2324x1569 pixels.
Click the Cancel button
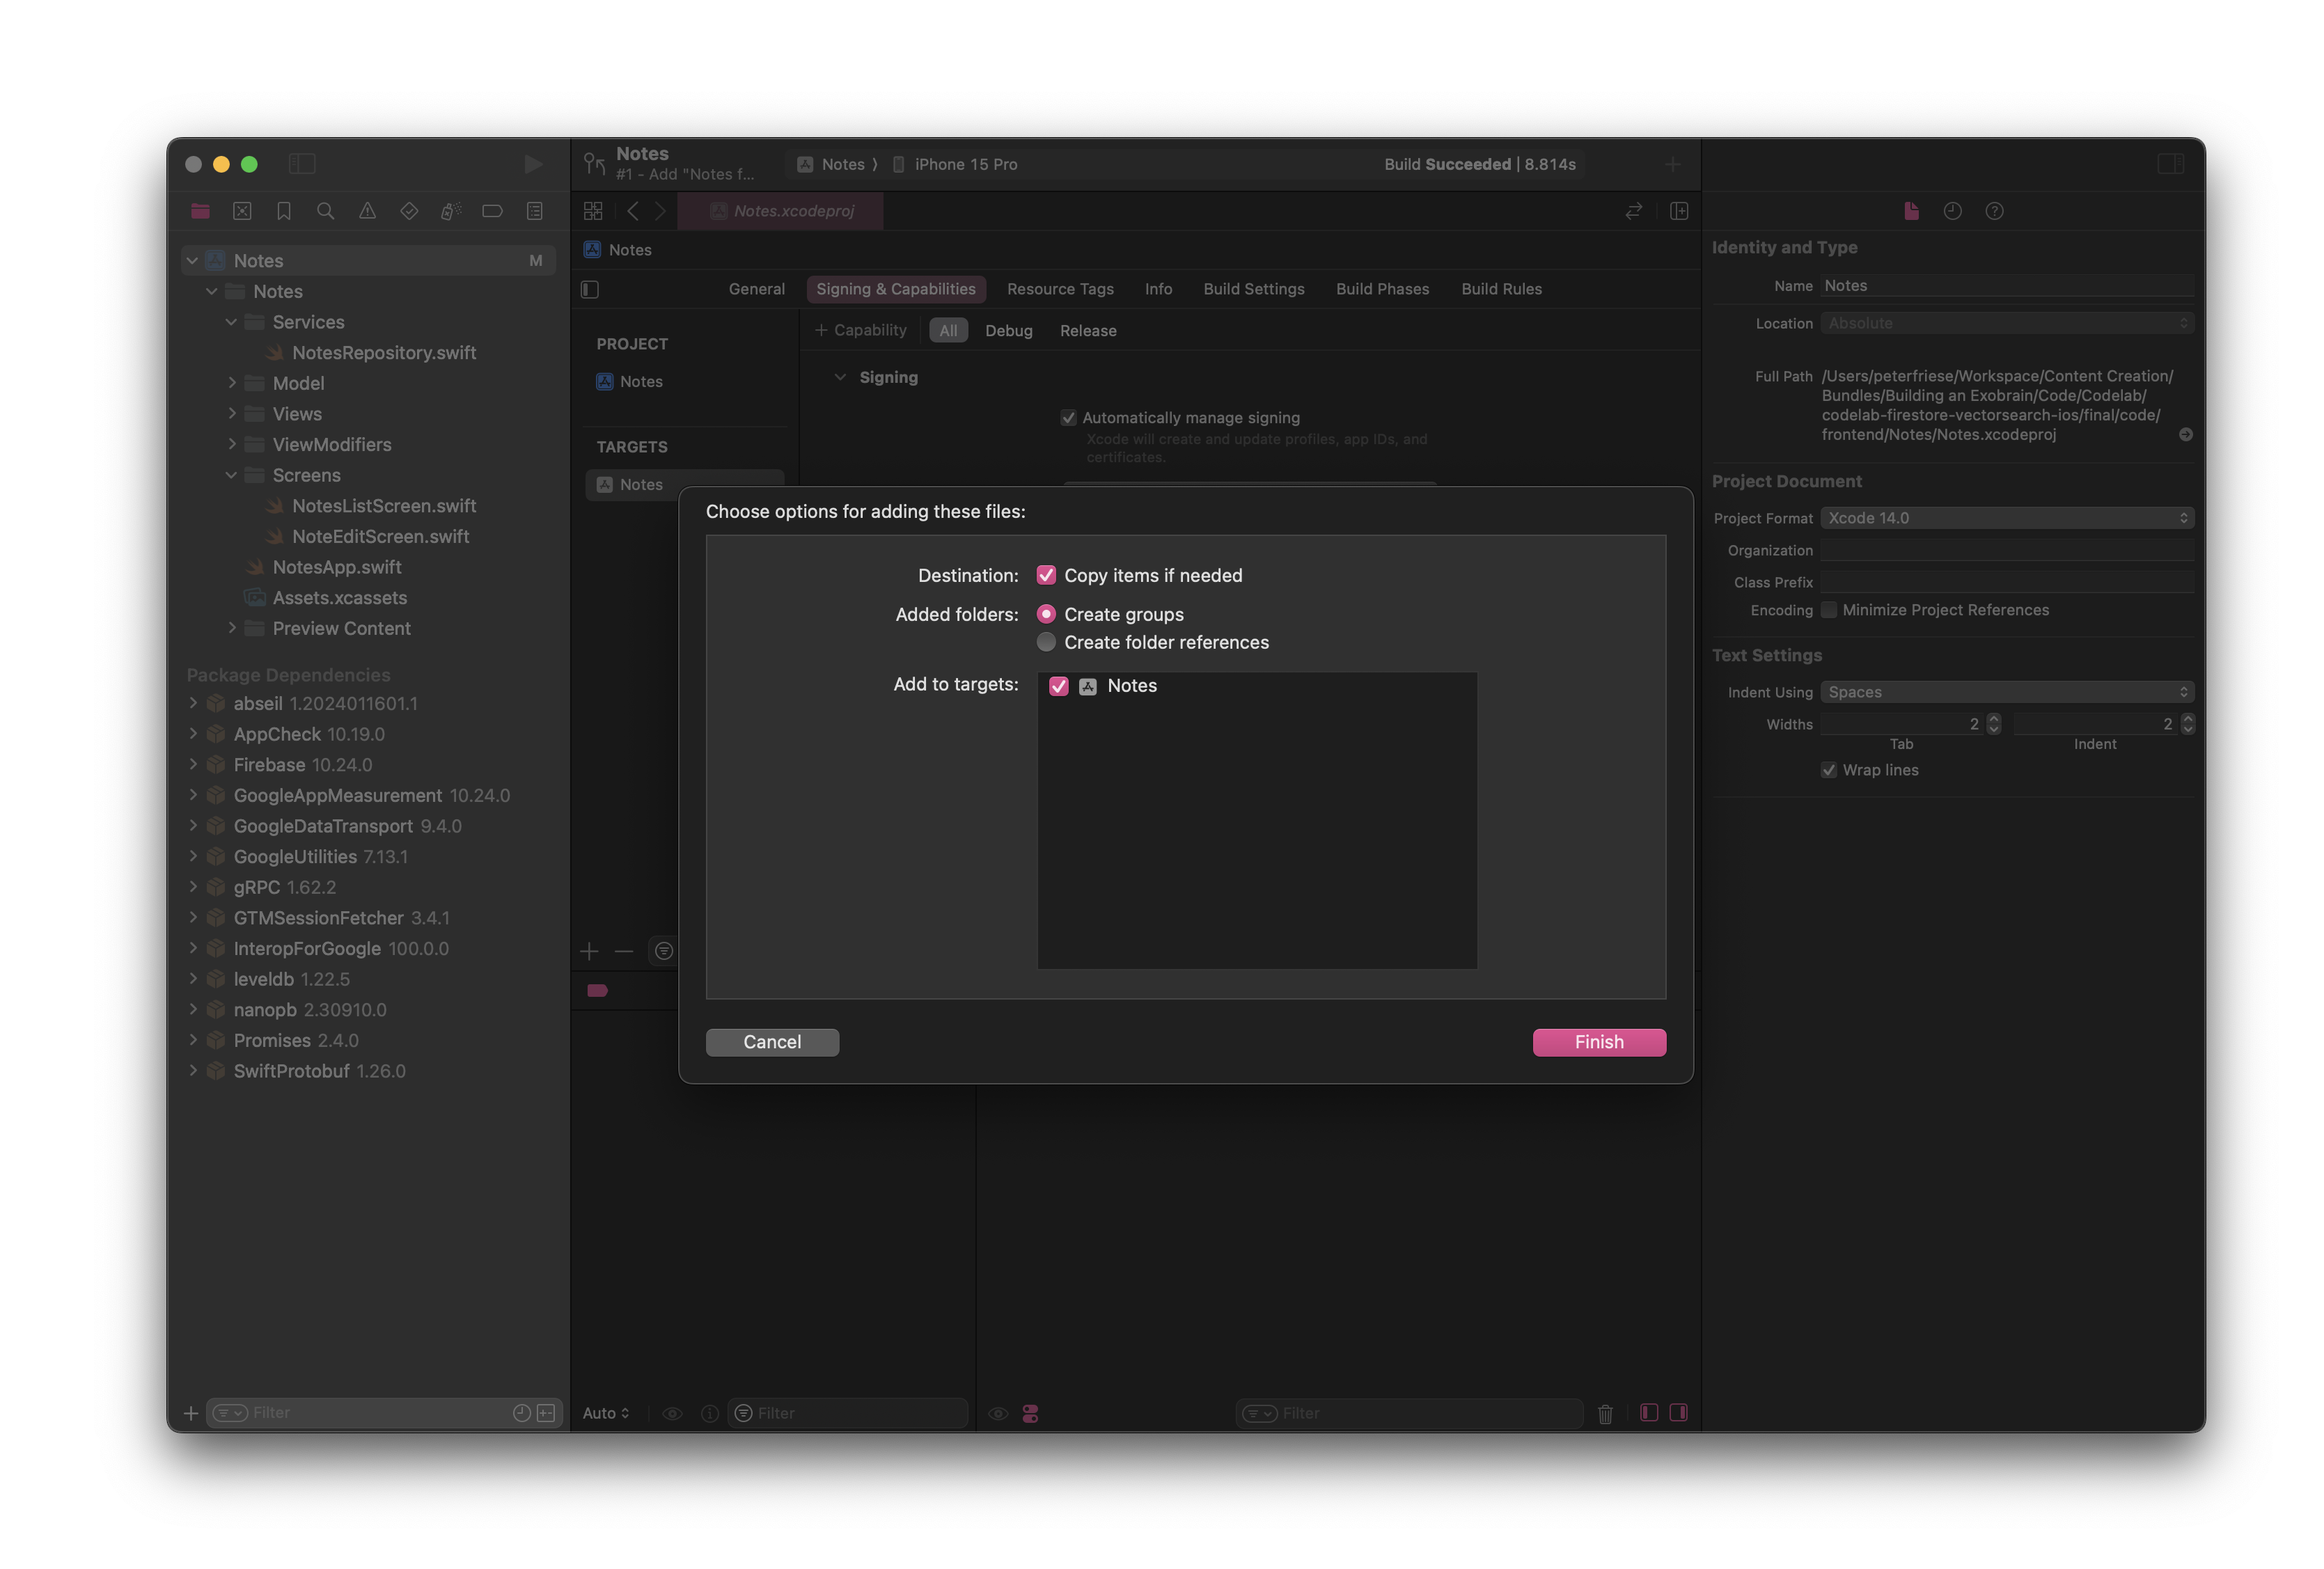[772, 1040]
